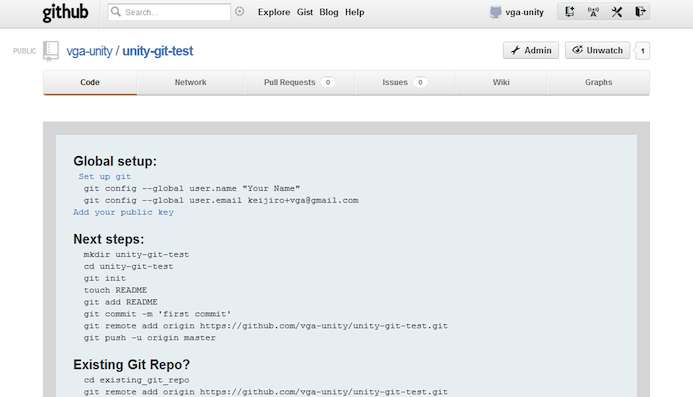Click the Unwatch button
This screenshot has width=693, height=397.
598,50
